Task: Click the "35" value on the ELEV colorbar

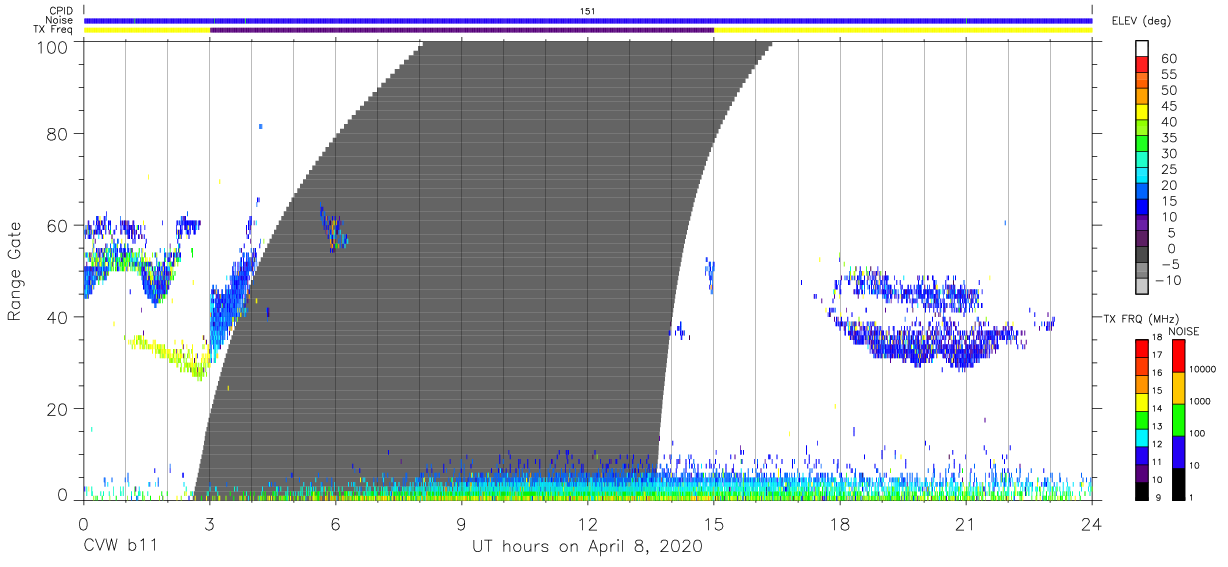Action: coord(1168,138)
